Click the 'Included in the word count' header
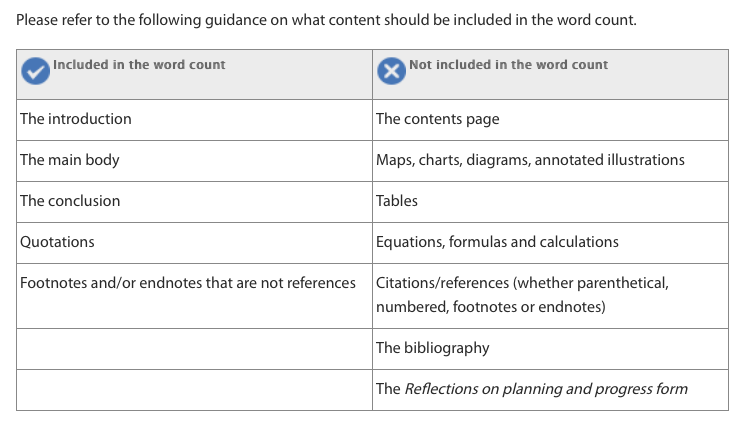This screenshot has height=422, width=743. [139, 65]
